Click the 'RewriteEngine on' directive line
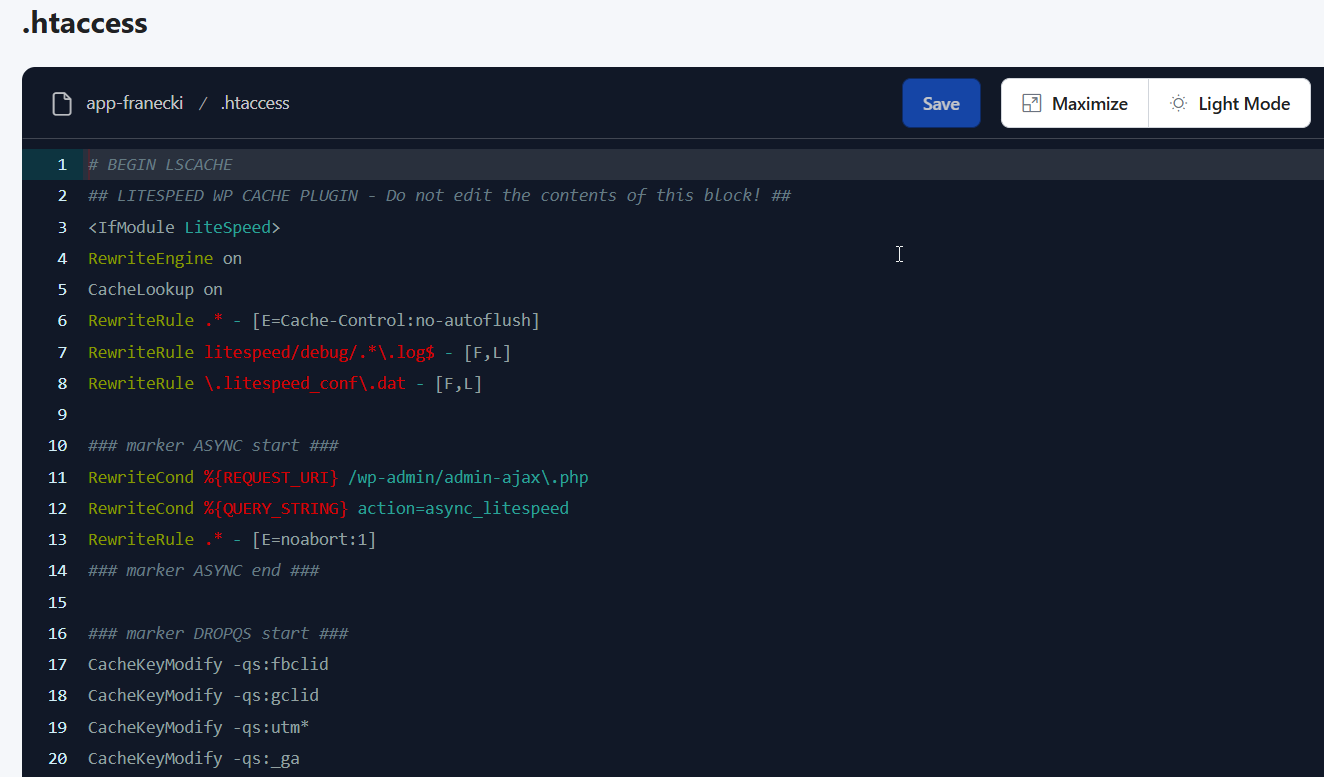Screen dimensions: 1324x777 click(165, 259)
